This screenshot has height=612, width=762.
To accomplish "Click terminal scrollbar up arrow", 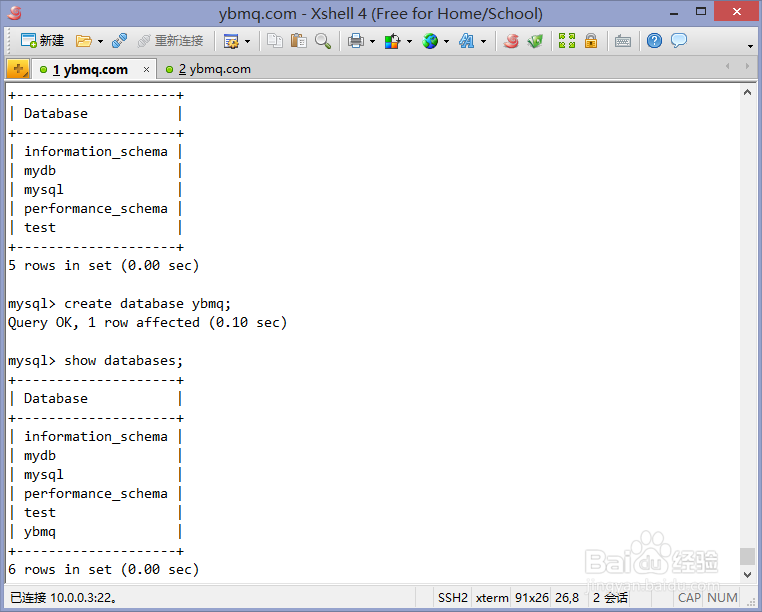I will pyautogui.click(x=747, y=92).
